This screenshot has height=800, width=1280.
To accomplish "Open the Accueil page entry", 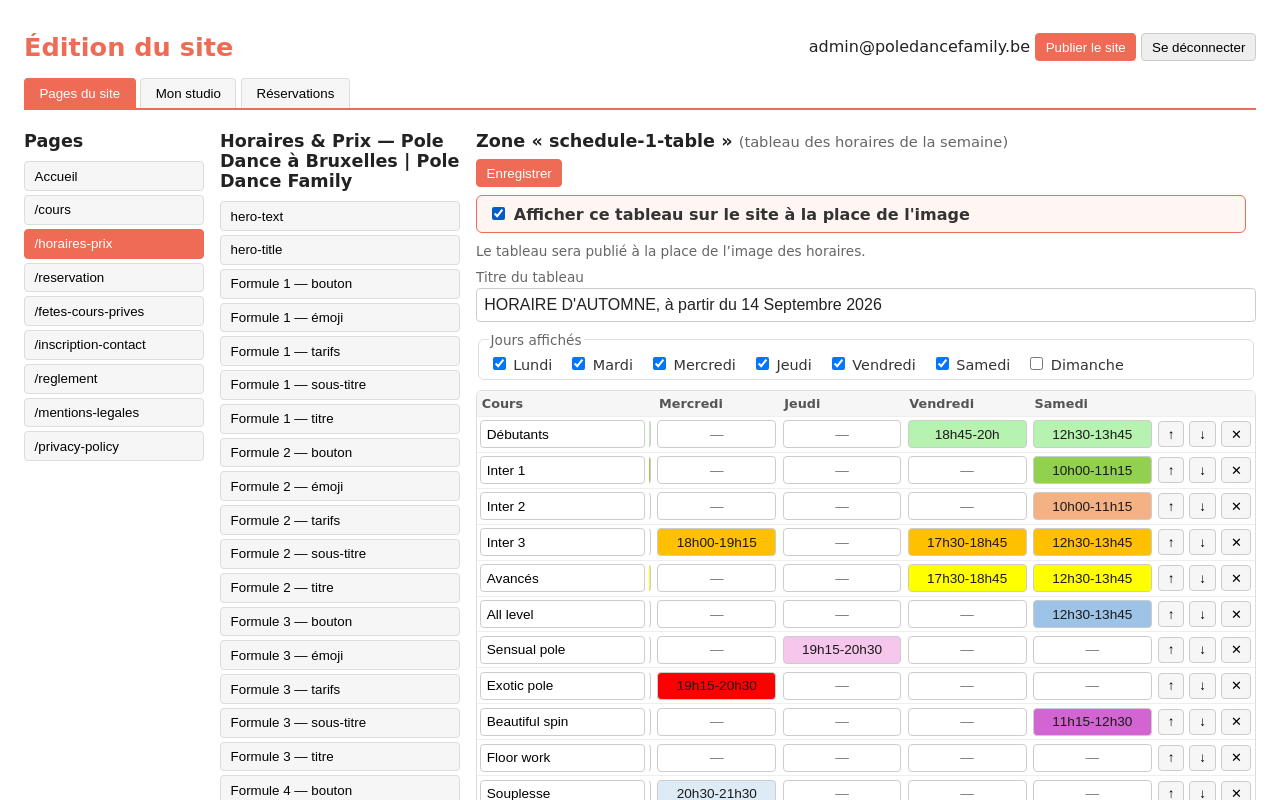I will pyautogui.click(x=114, y=176).
